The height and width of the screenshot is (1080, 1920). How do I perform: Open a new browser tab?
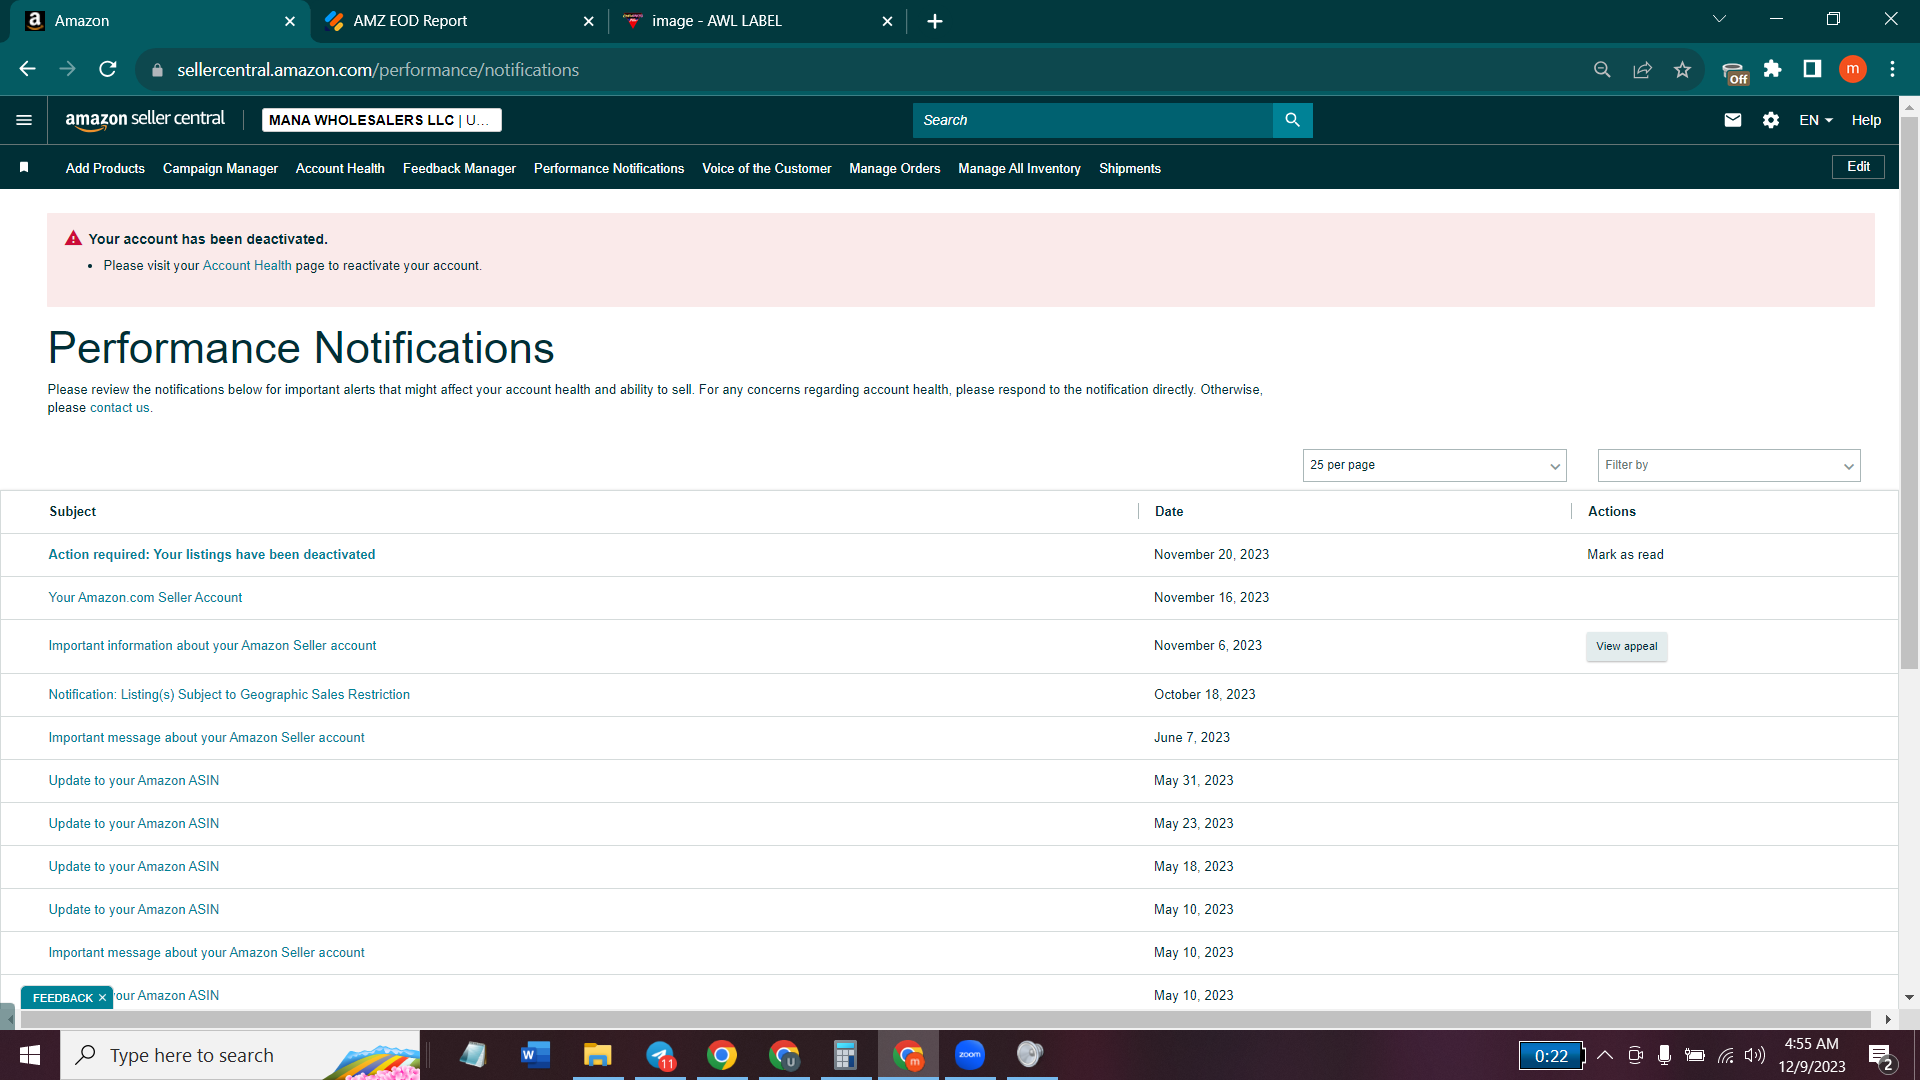935,21
